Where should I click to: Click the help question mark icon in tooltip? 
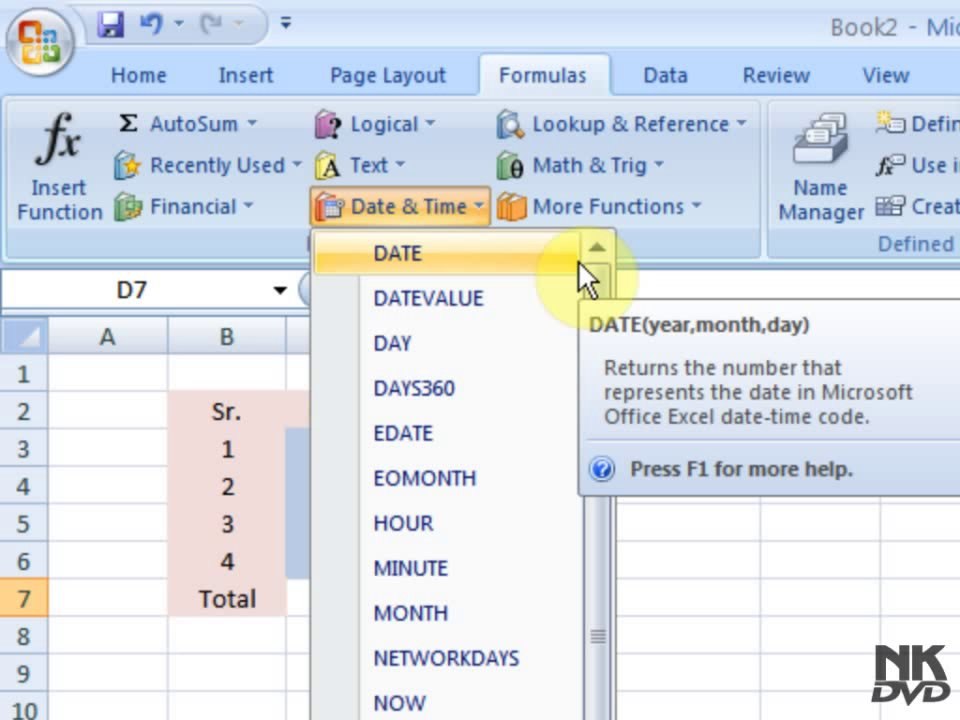[x=602, y=469]
